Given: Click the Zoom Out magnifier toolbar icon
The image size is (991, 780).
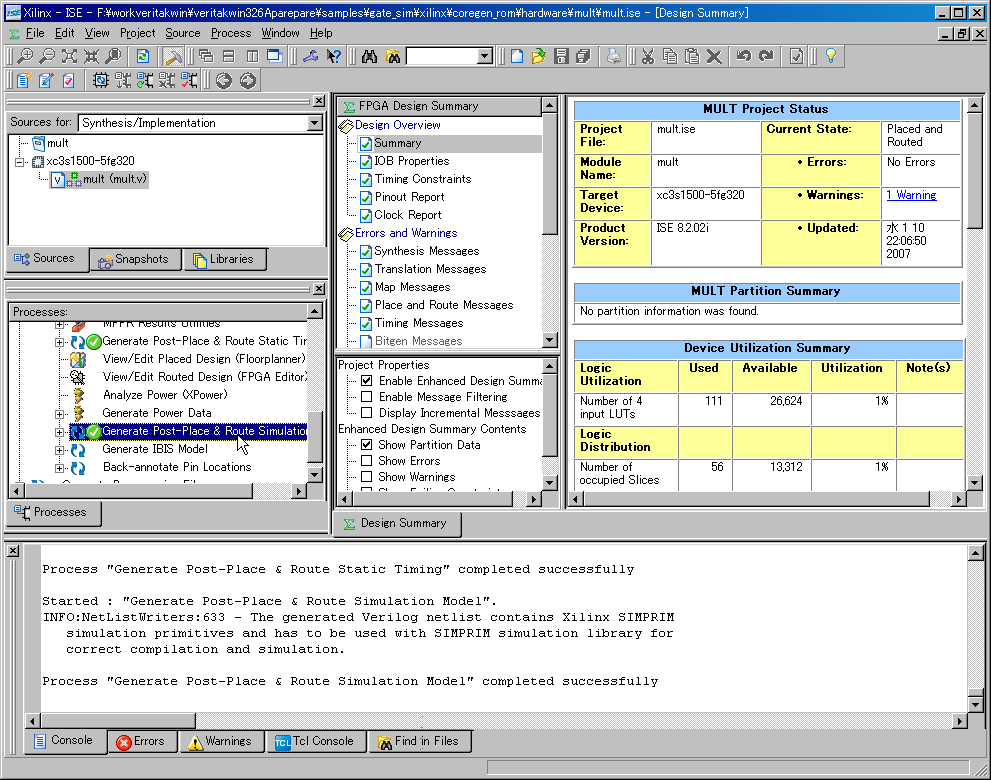Looking at the screenshot, I should (47, 56).
